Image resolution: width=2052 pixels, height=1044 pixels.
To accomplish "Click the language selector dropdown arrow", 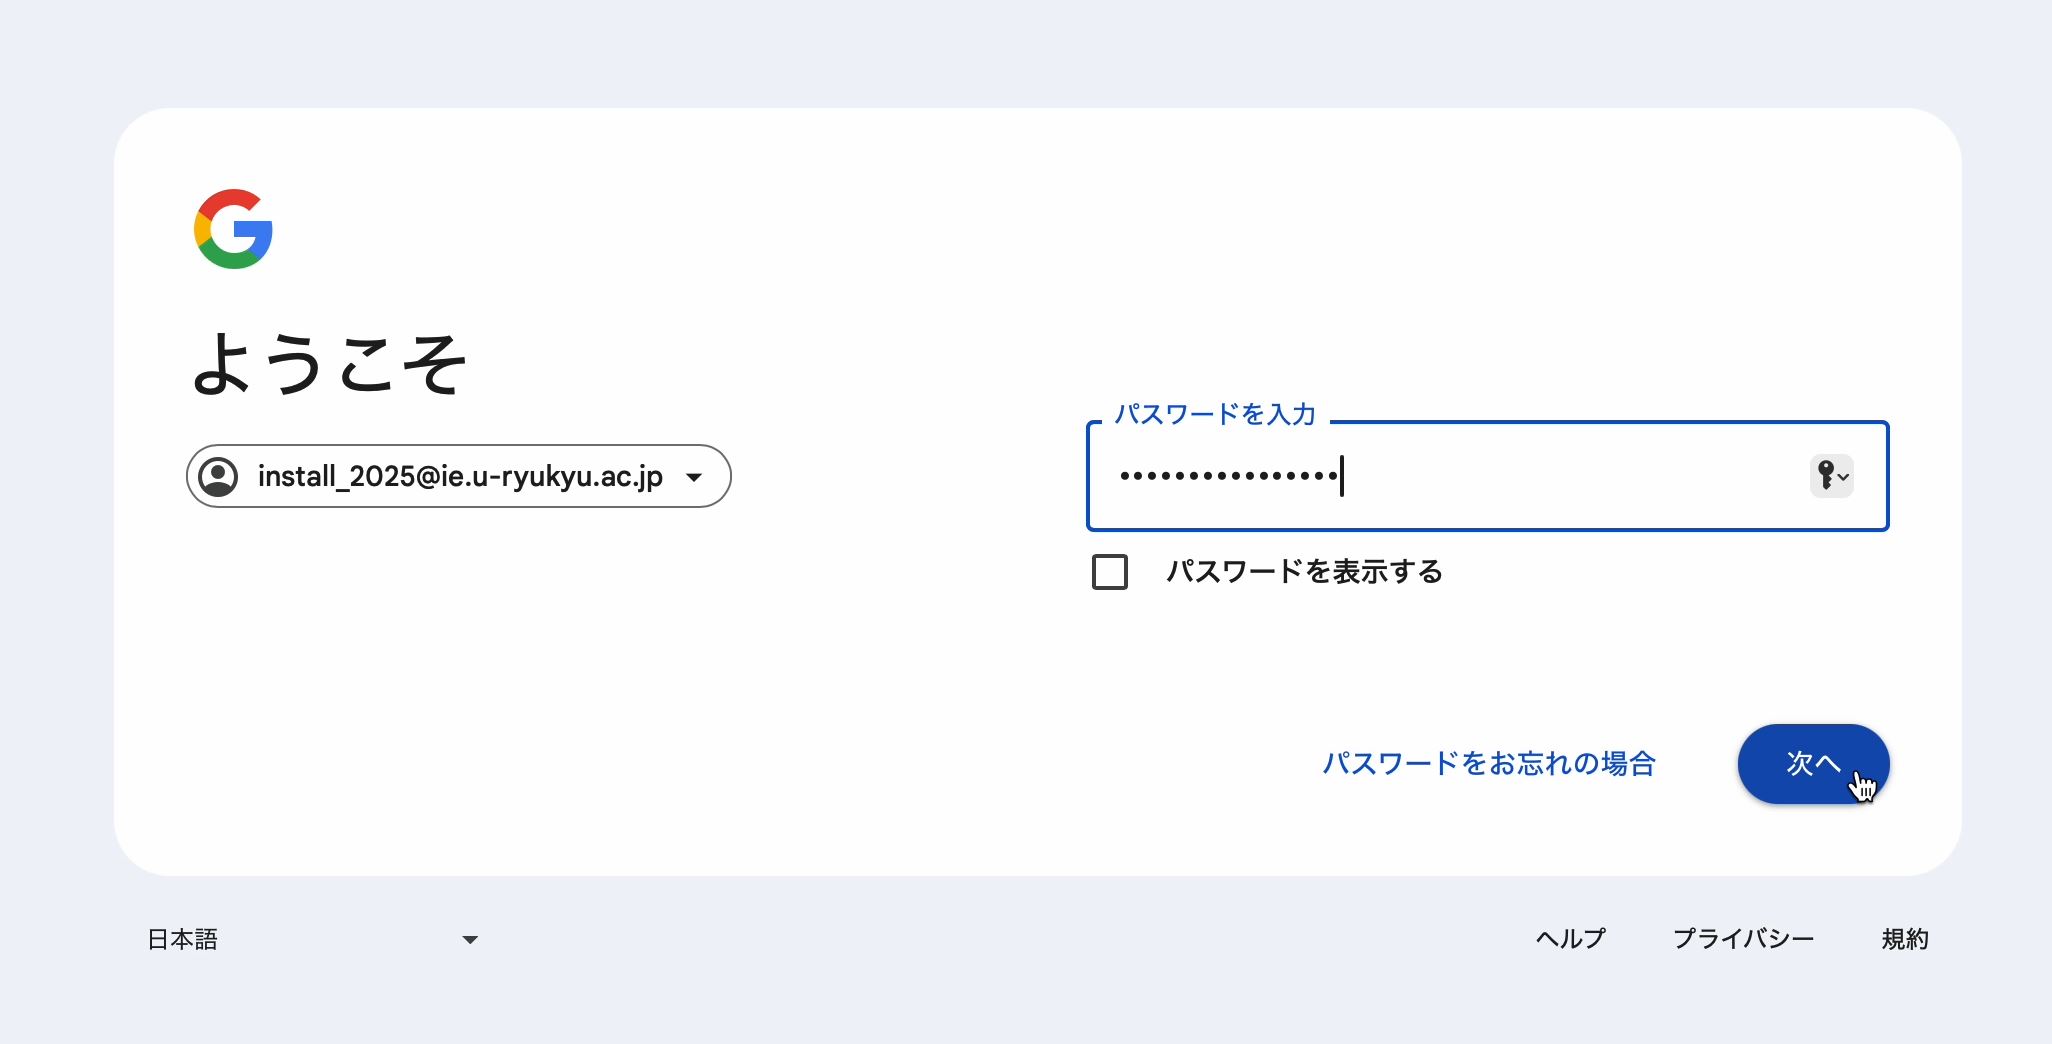I will [470, 940].
